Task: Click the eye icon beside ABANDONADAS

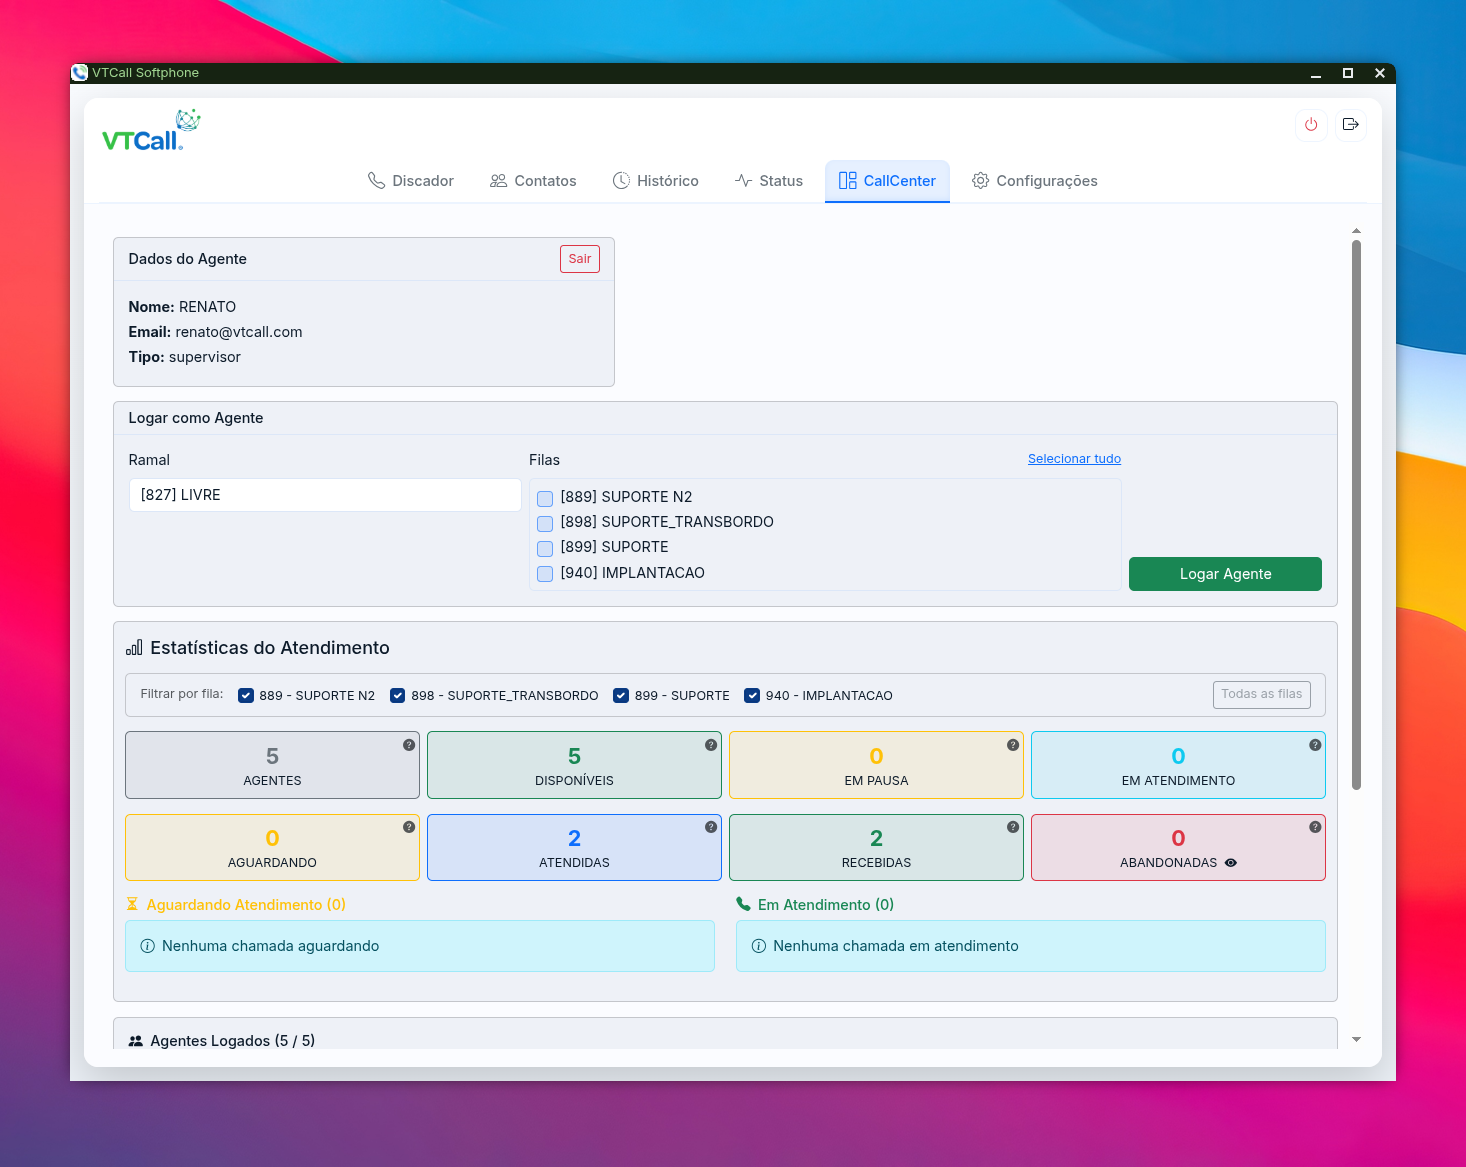Action: pyautogui.click(x=1231, y=863)
